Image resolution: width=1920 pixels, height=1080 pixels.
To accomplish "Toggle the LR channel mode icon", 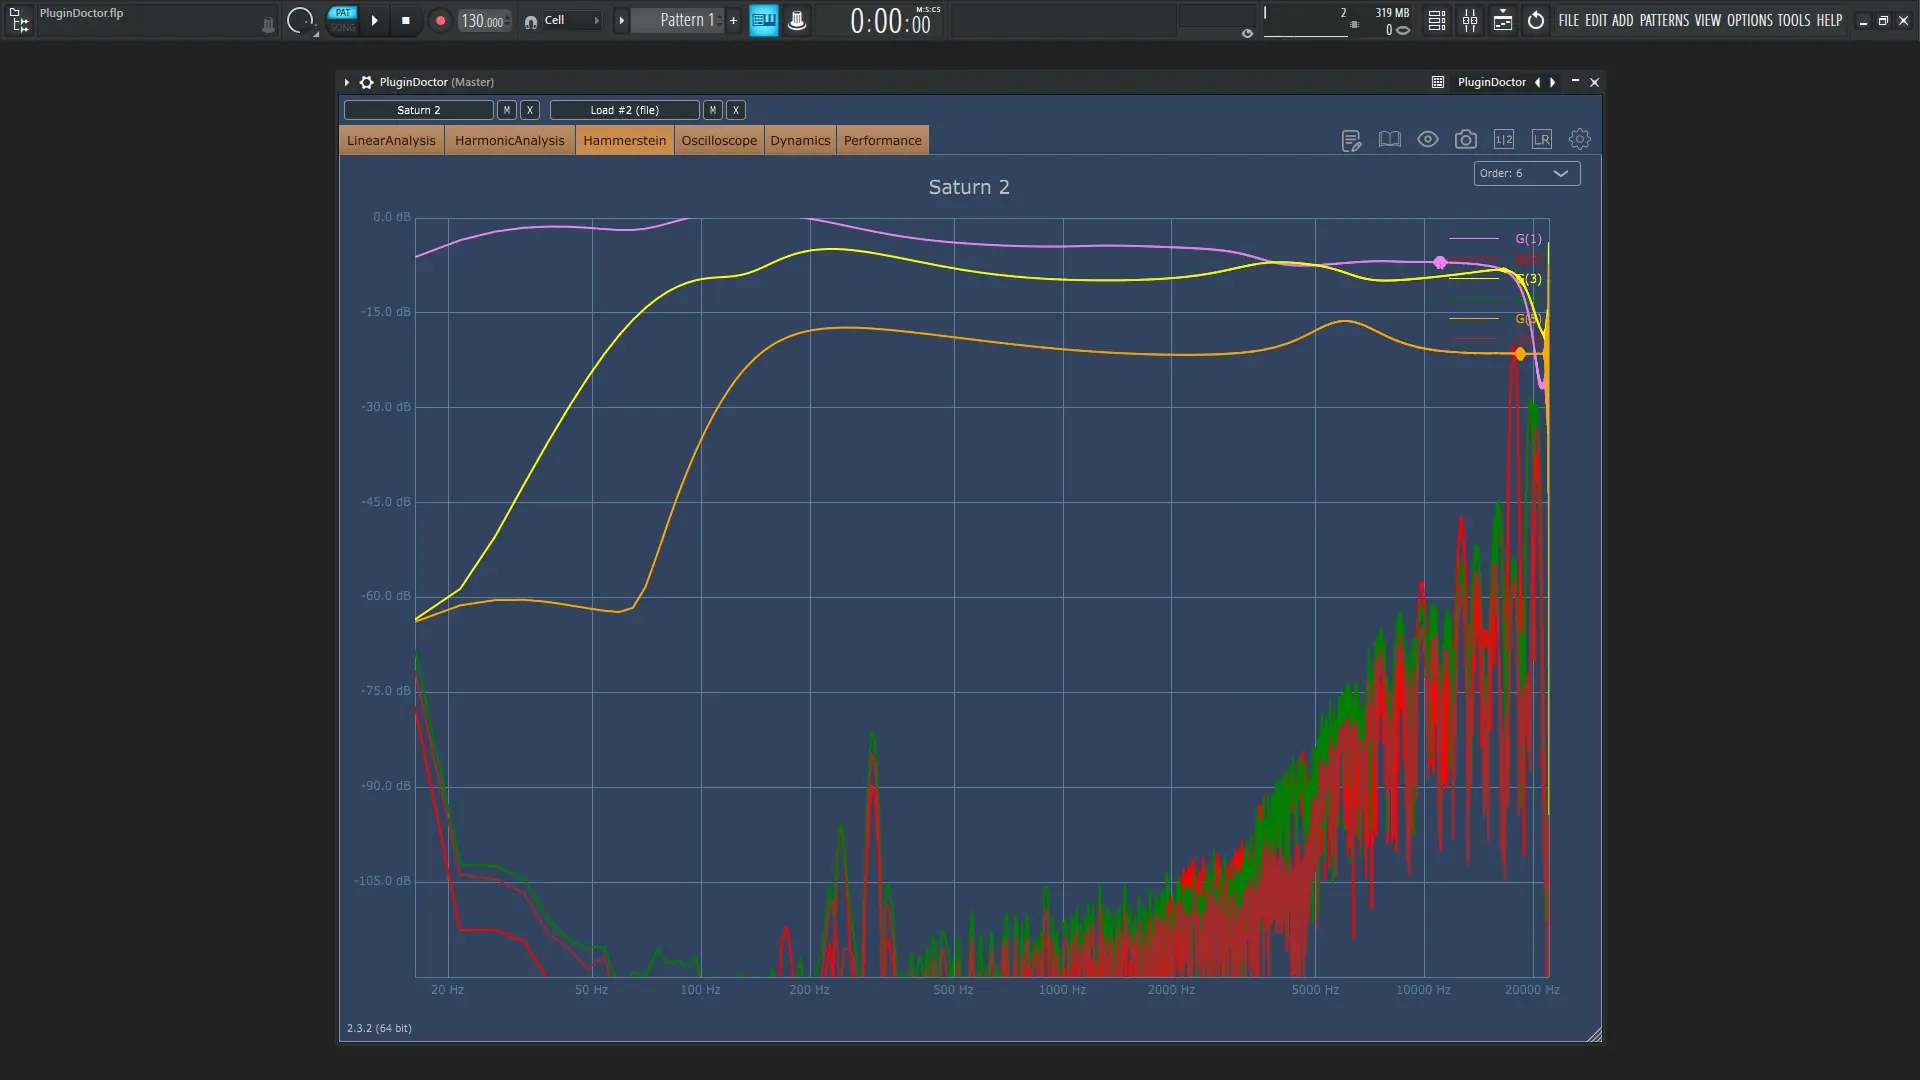I will coord(1541,140).
